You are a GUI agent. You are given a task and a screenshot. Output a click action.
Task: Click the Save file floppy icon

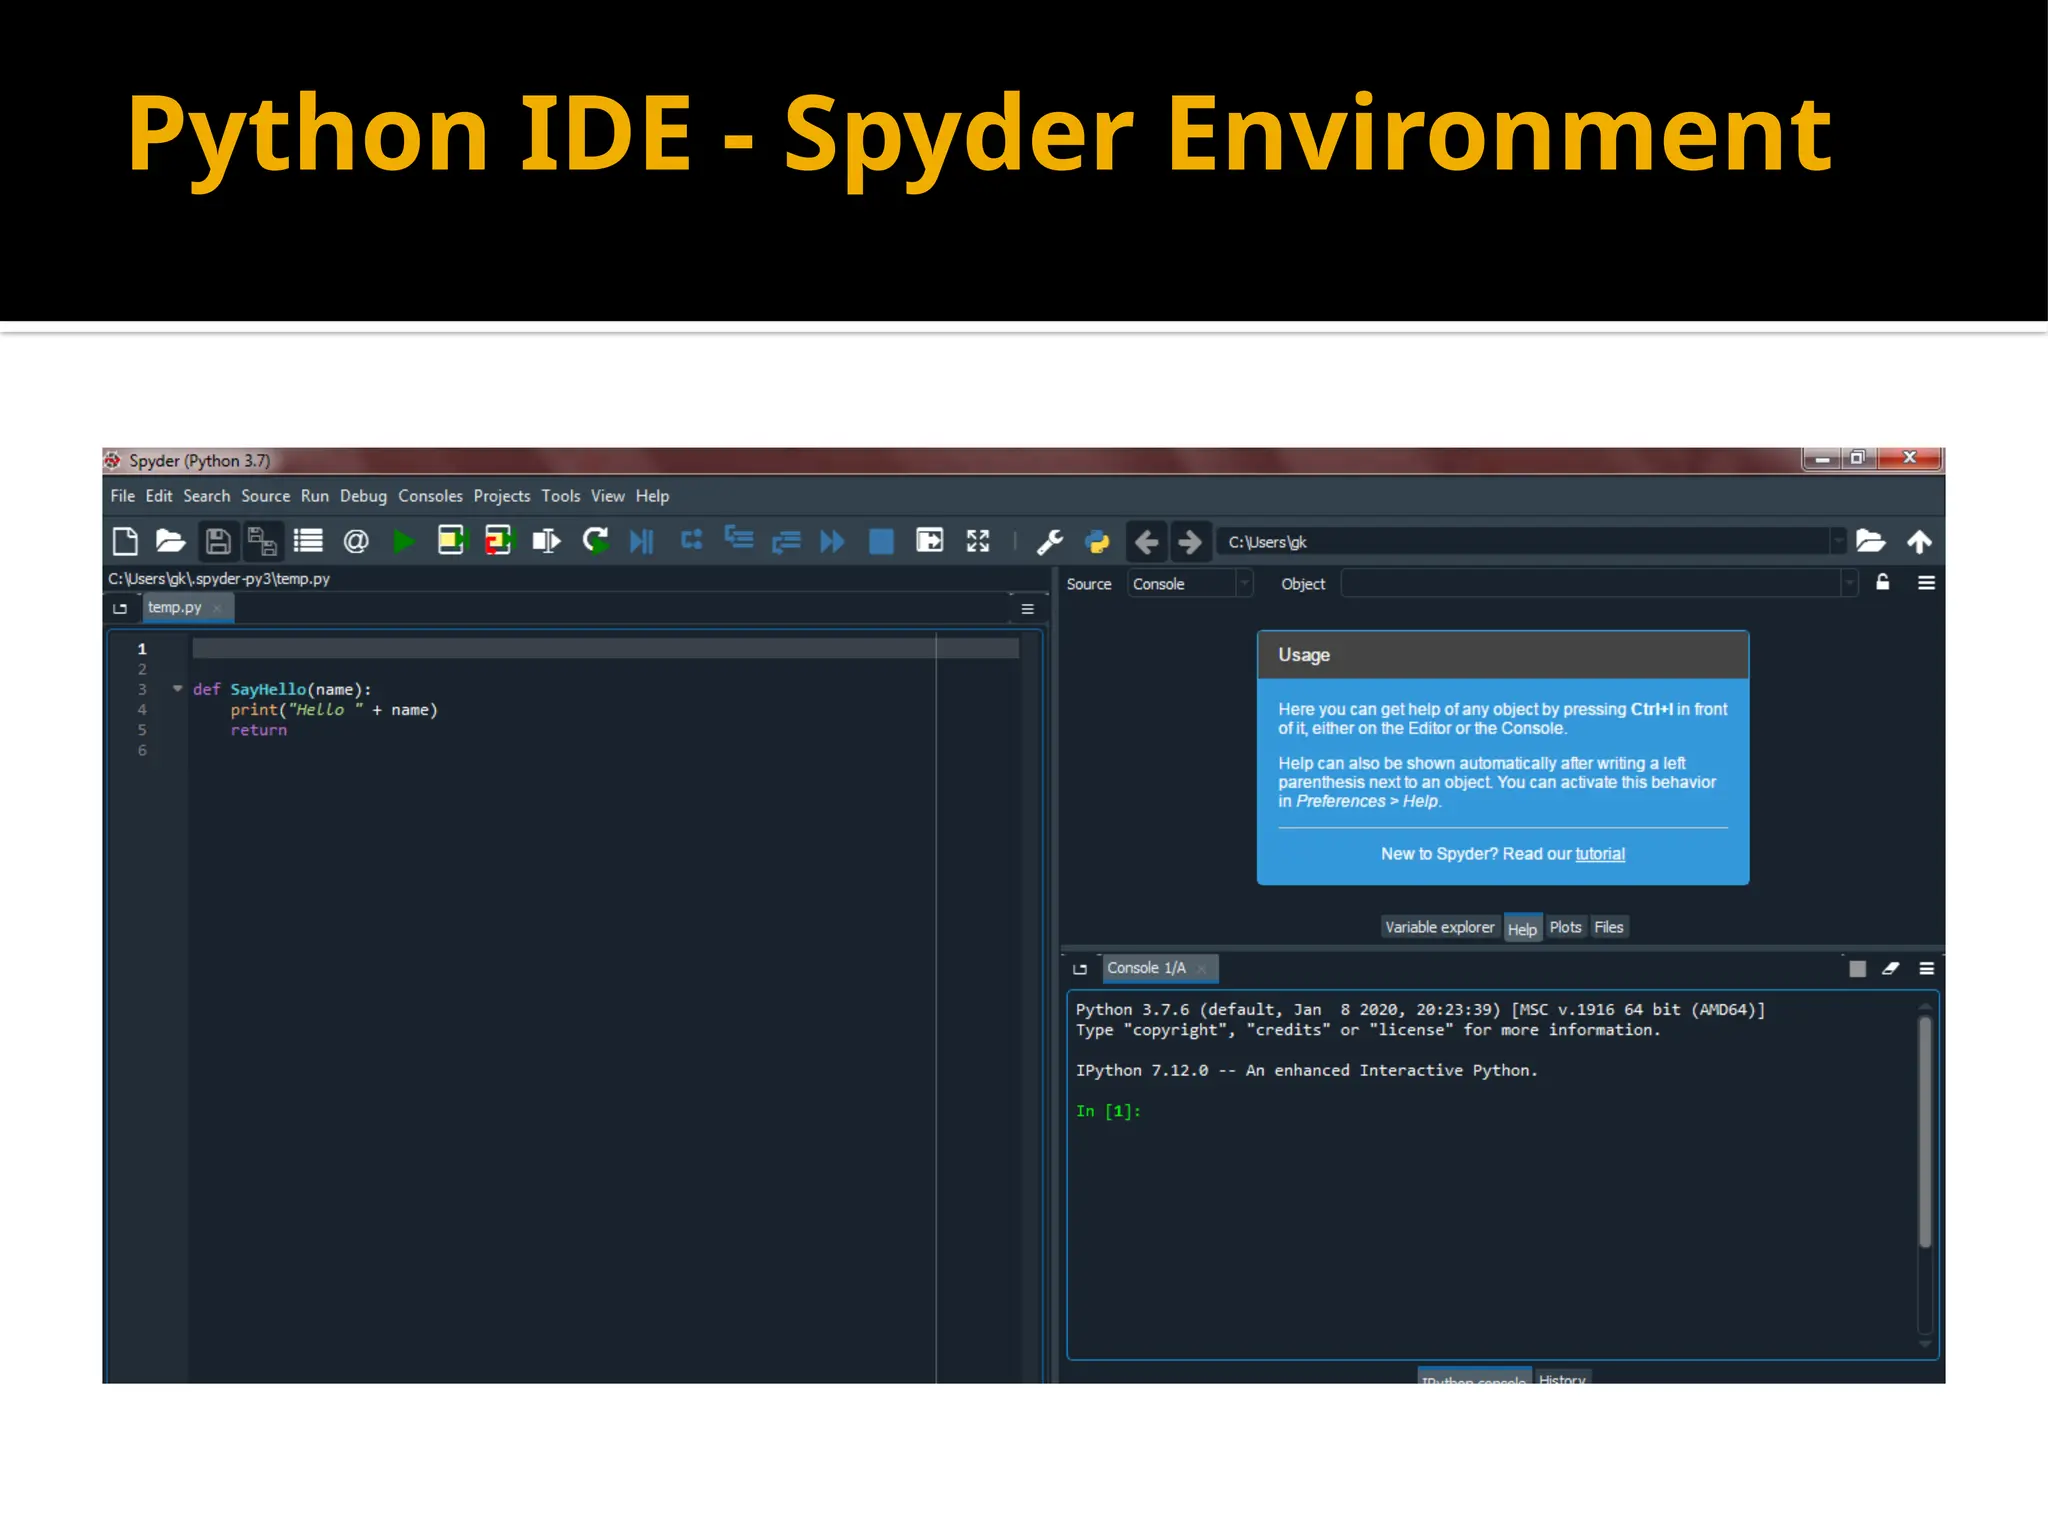pos(218,542)
